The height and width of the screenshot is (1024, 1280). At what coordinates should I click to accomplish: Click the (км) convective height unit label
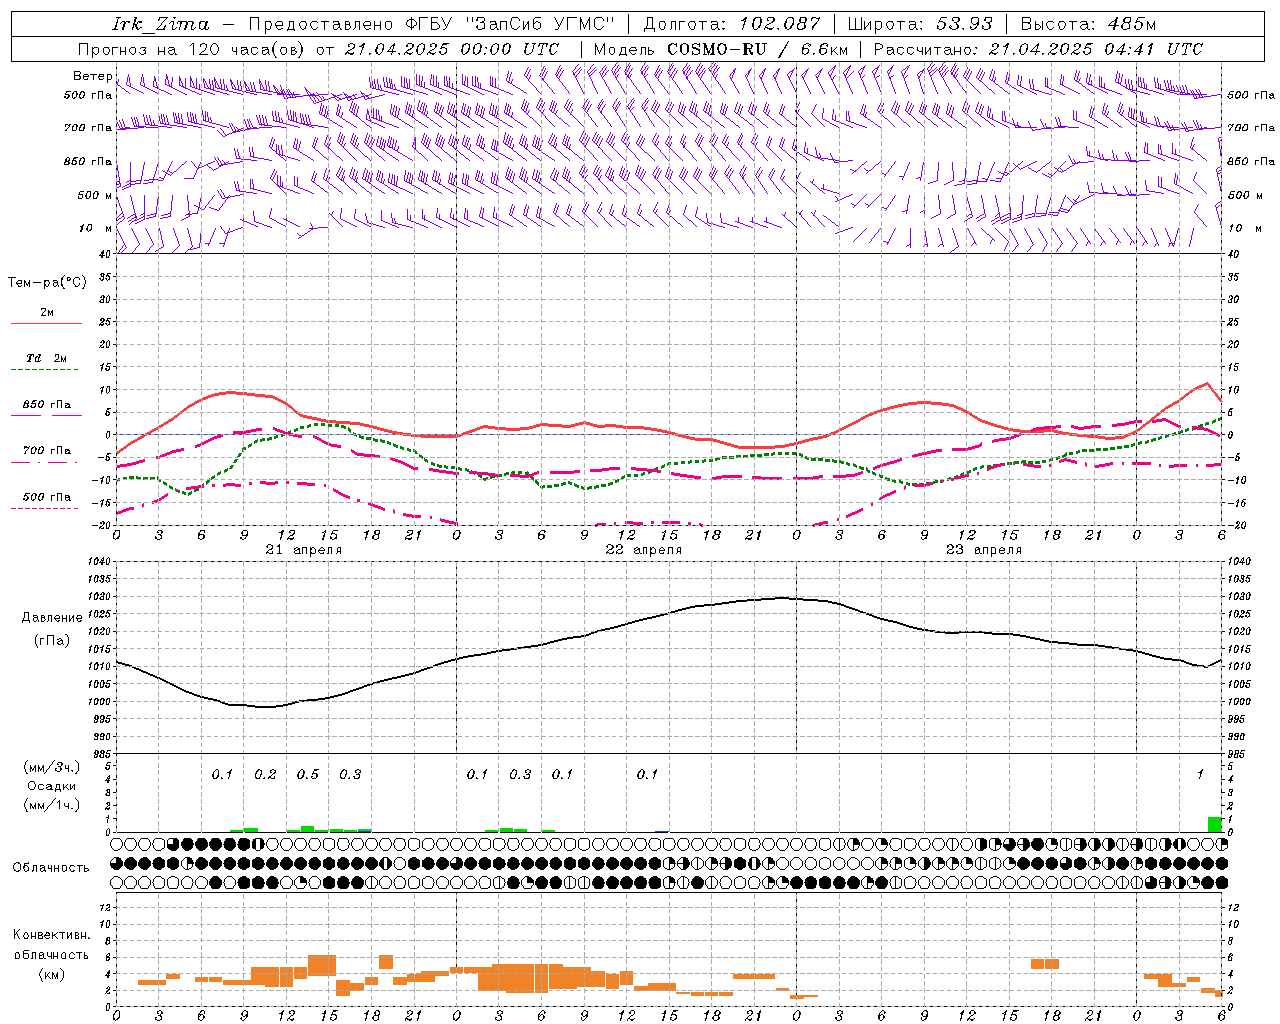click(x=52, y=974)
